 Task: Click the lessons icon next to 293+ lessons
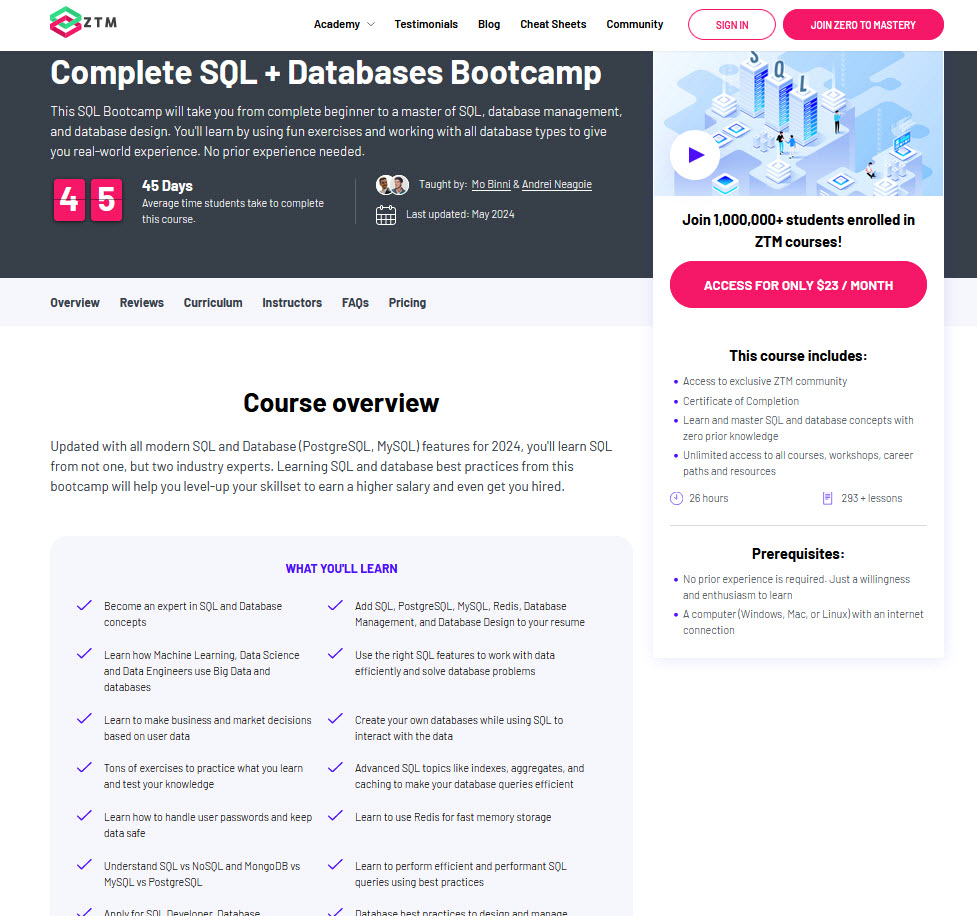click(827, 499)
